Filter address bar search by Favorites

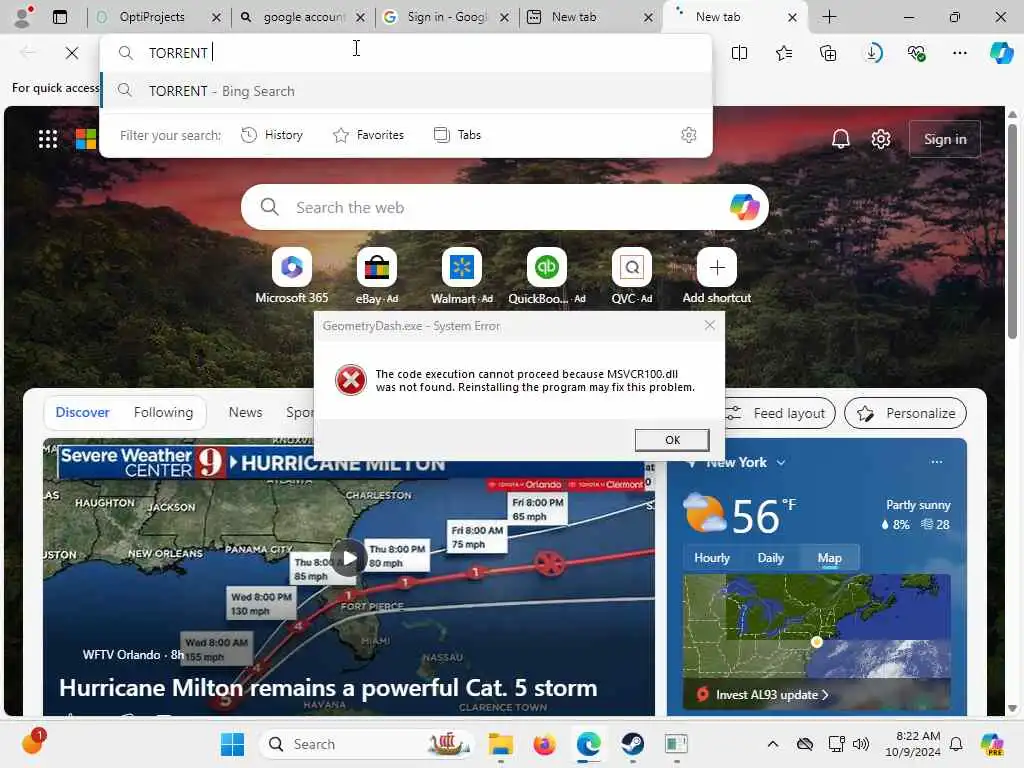pyautogui.click(x=369, y=135)
